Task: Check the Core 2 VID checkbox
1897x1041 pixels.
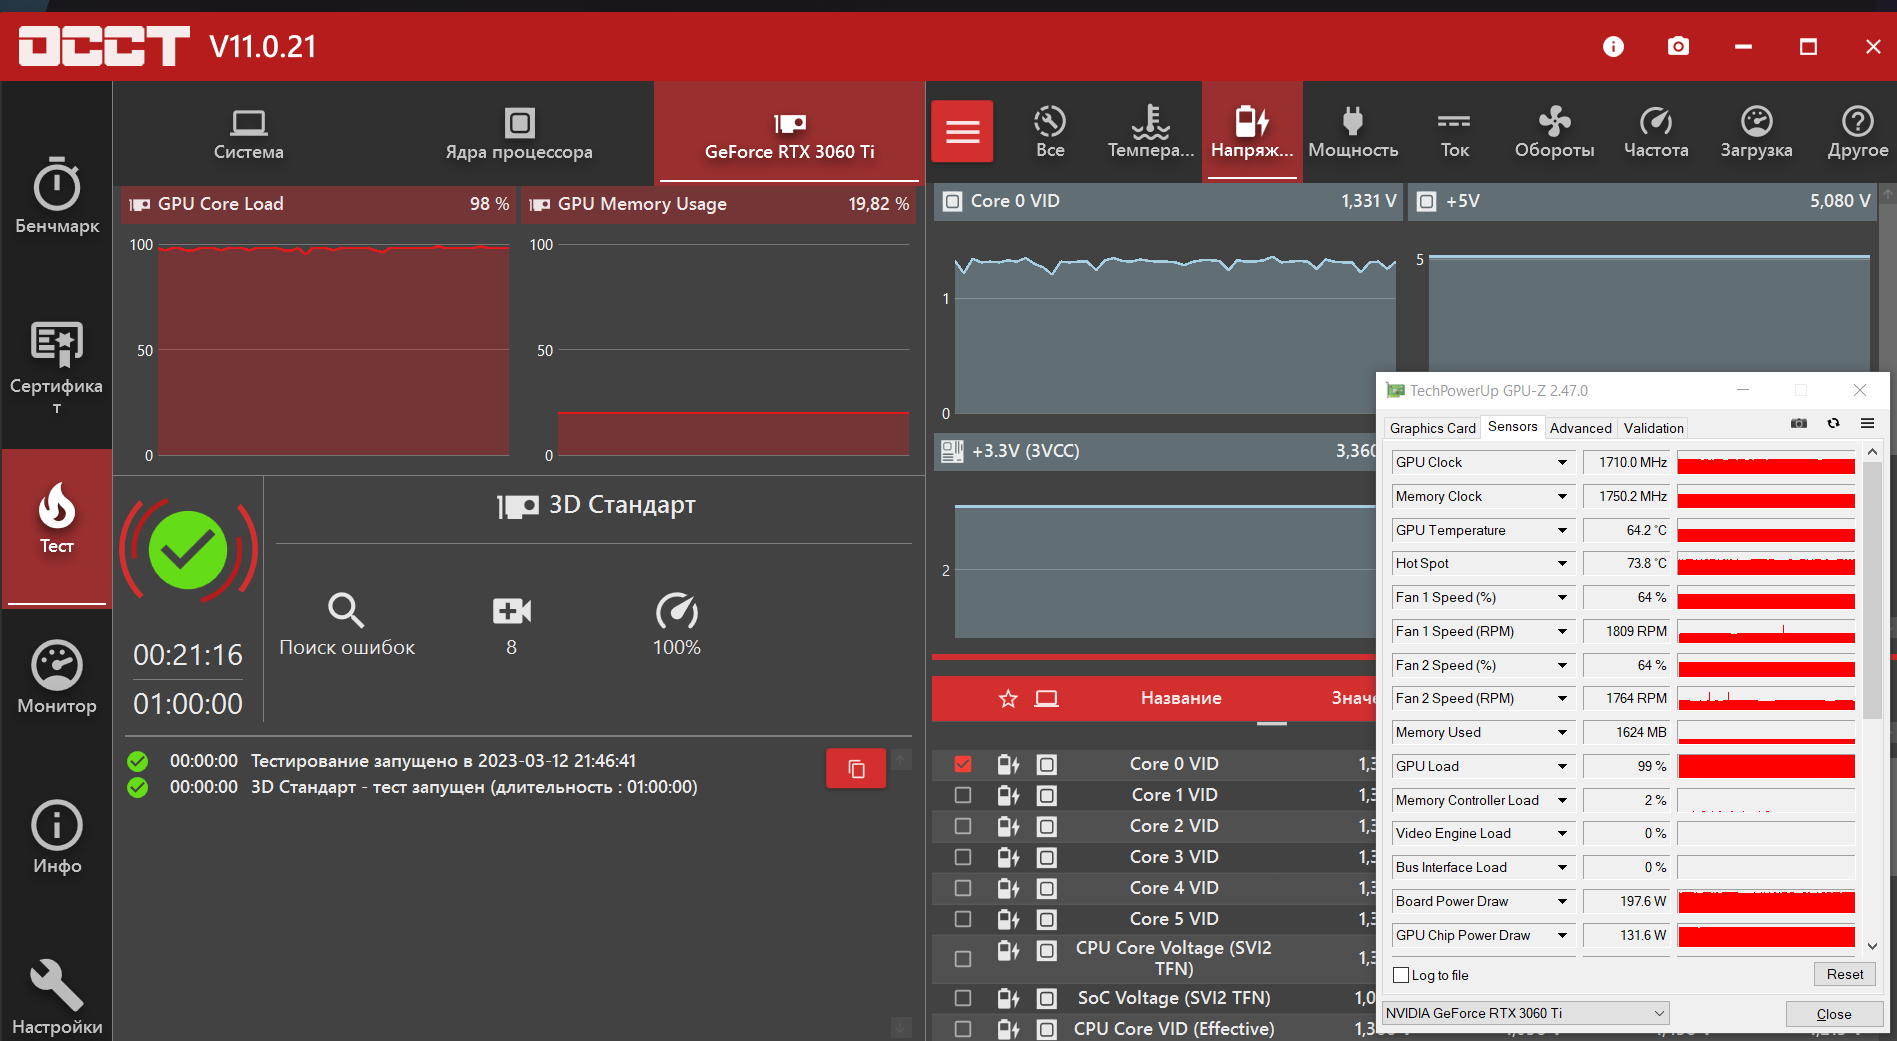Action: click(x=963, y=826)
